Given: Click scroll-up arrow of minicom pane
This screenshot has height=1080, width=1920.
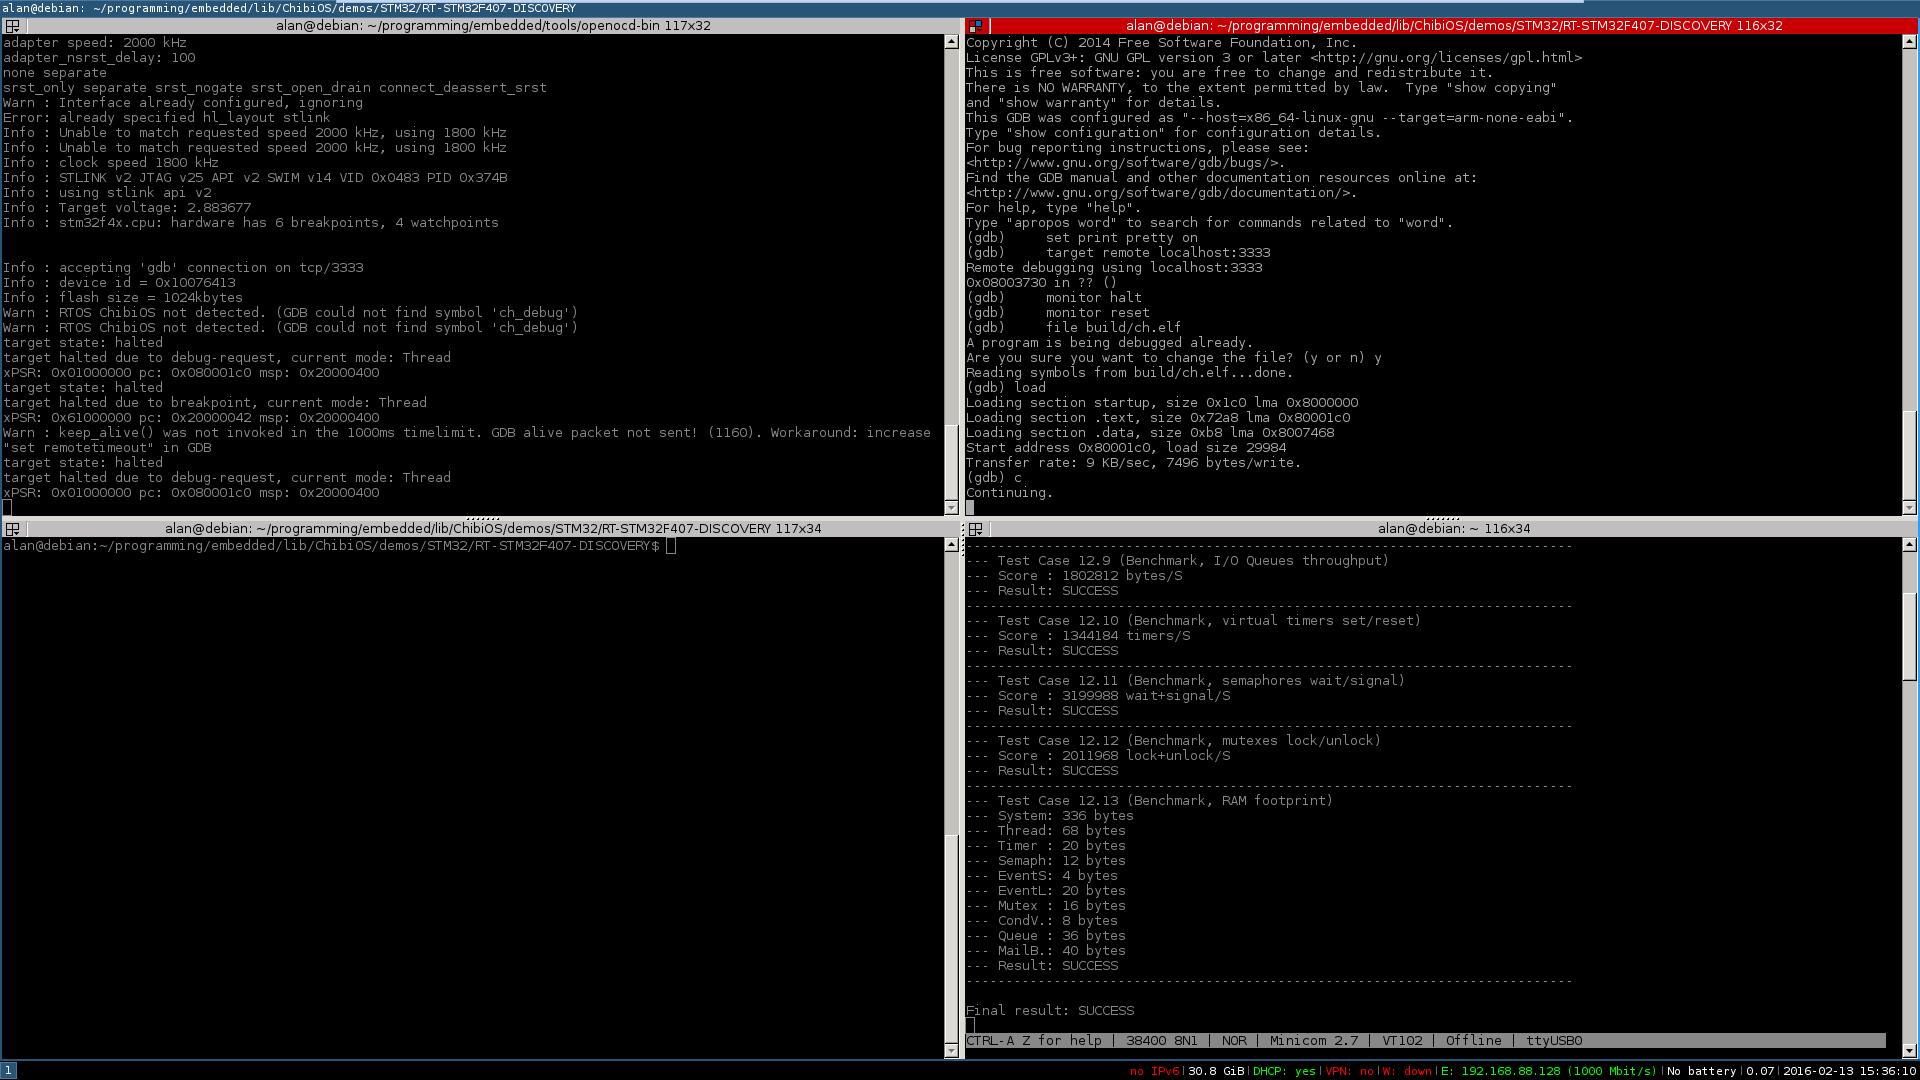Looking at the screenshot, I should pyautogui.click(x=1909, y=545).
